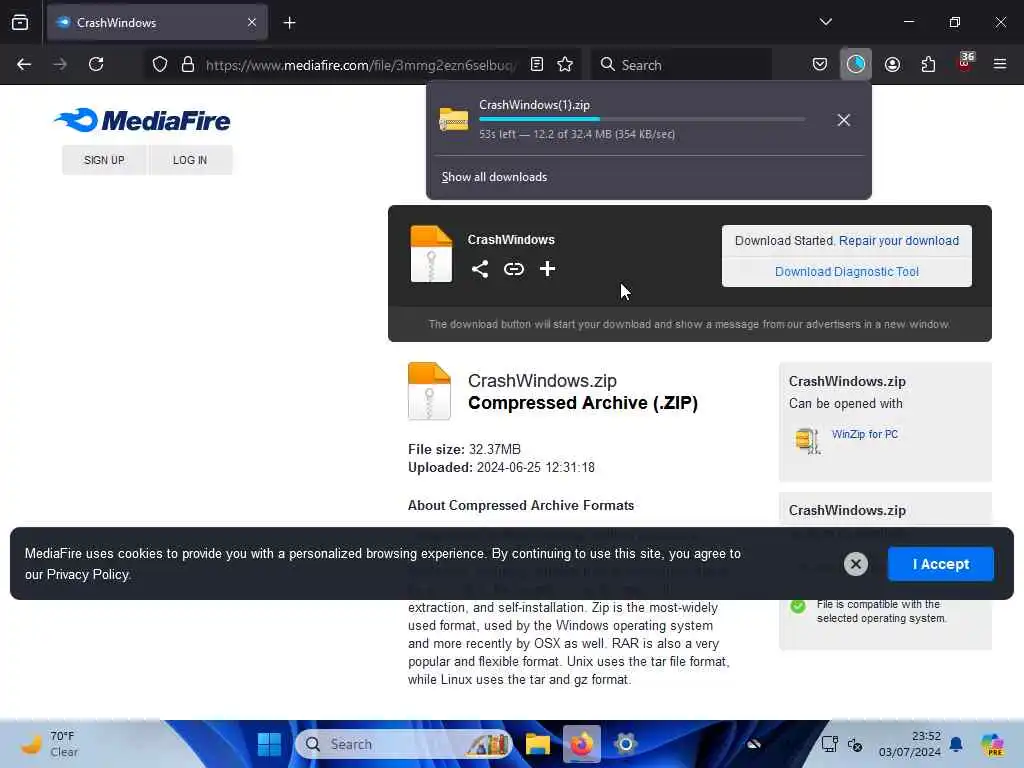
Task: Click the share icon under CrashWindows
Action: click(480, 269)
